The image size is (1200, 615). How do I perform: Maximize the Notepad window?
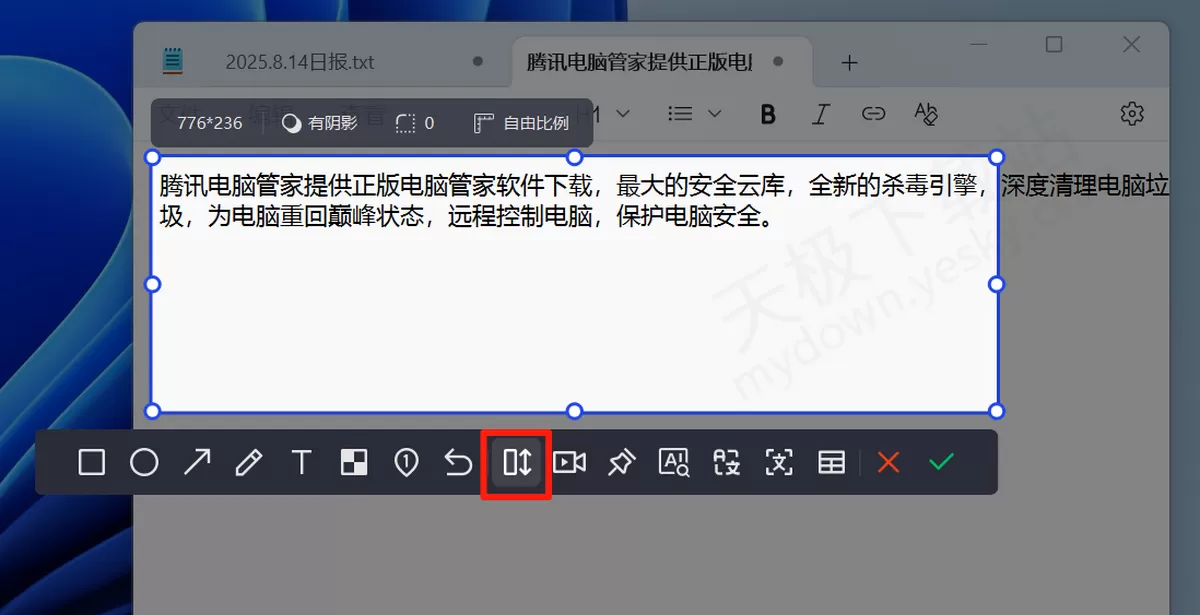click(x=1054, y=44)
